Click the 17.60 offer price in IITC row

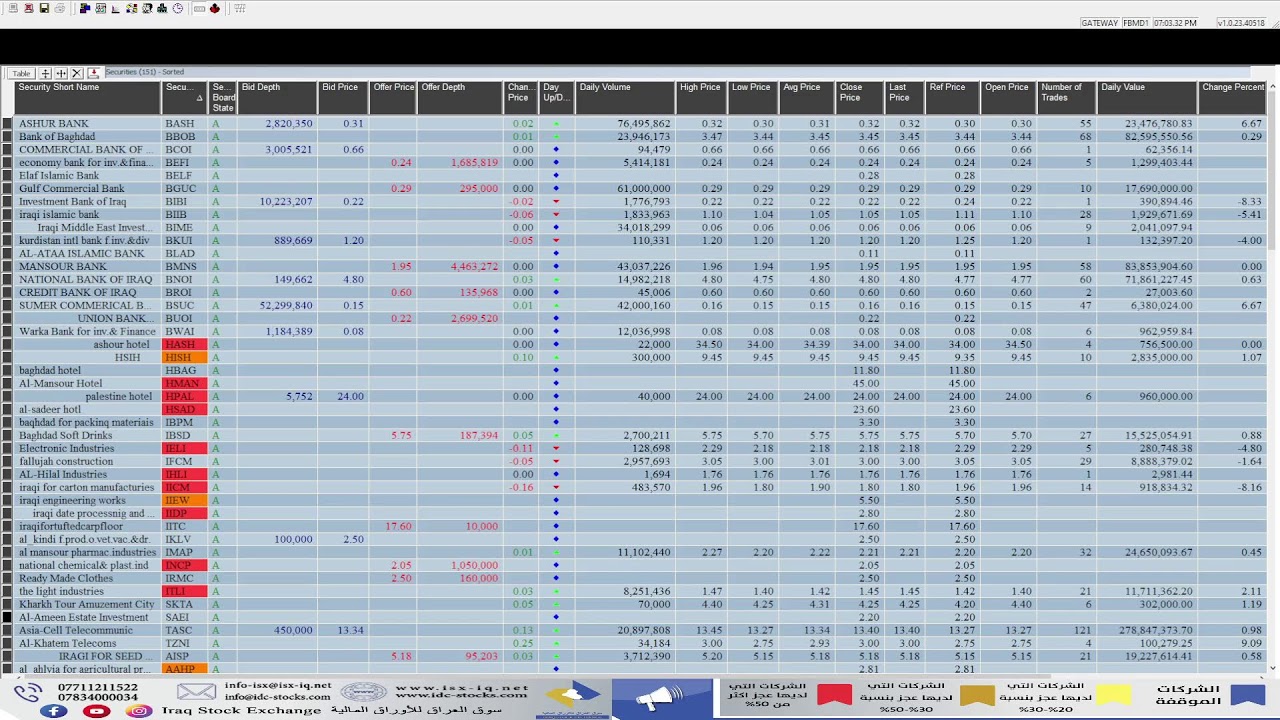pyautogui.click(x=398, y=527)
